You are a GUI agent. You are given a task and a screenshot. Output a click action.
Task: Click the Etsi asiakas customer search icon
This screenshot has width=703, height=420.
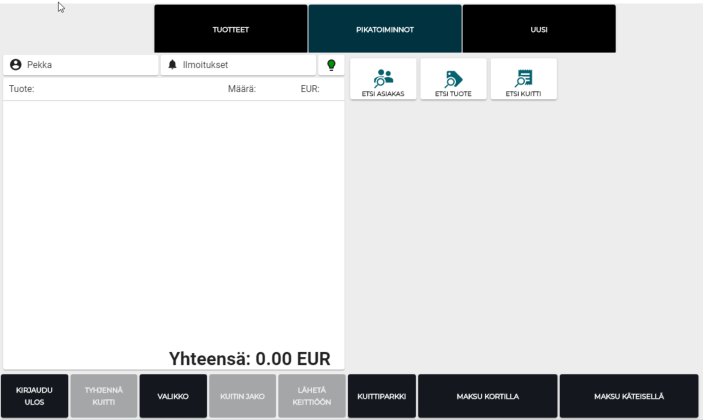[x=383, y=78]
